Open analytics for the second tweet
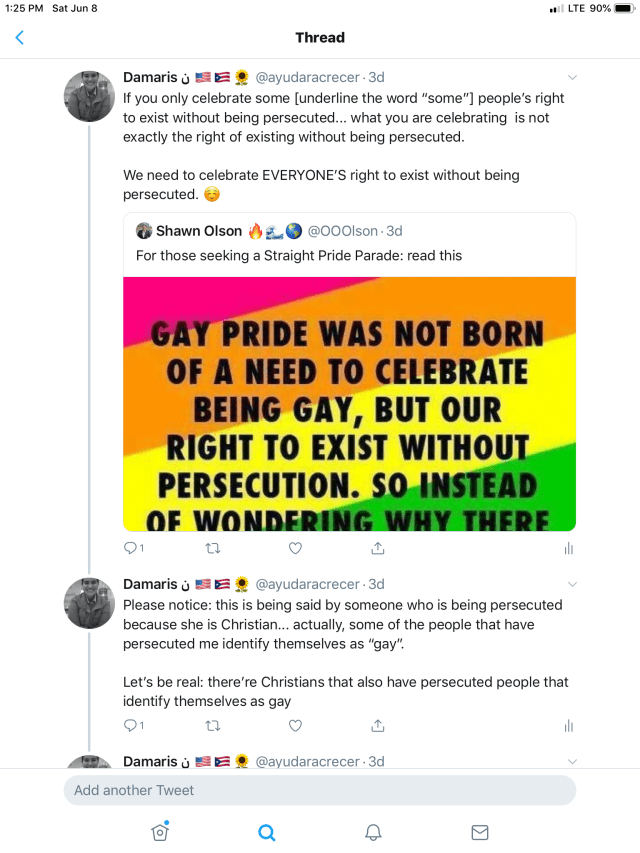 click(568, 725)
